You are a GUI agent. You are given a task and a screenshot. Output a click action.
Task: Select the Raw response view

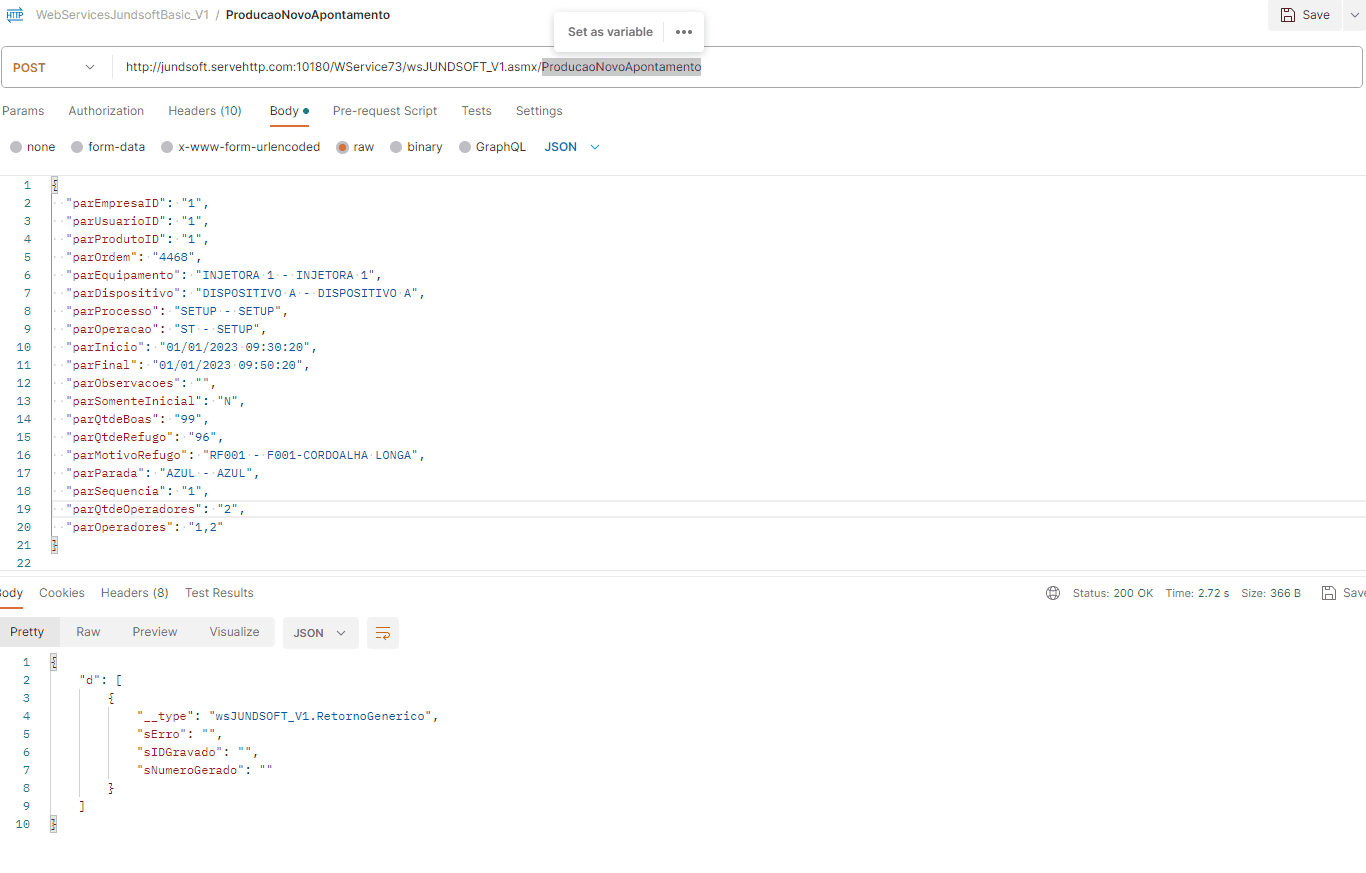point(88,632)
